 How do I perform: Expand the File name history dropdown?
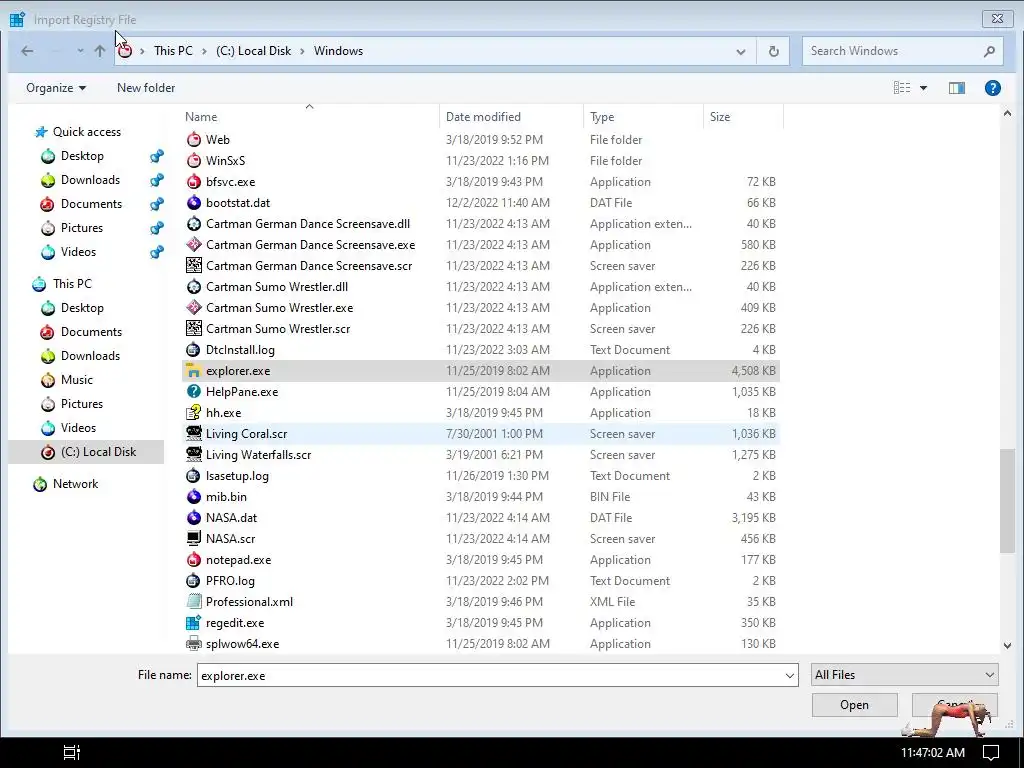click(790, 675)
